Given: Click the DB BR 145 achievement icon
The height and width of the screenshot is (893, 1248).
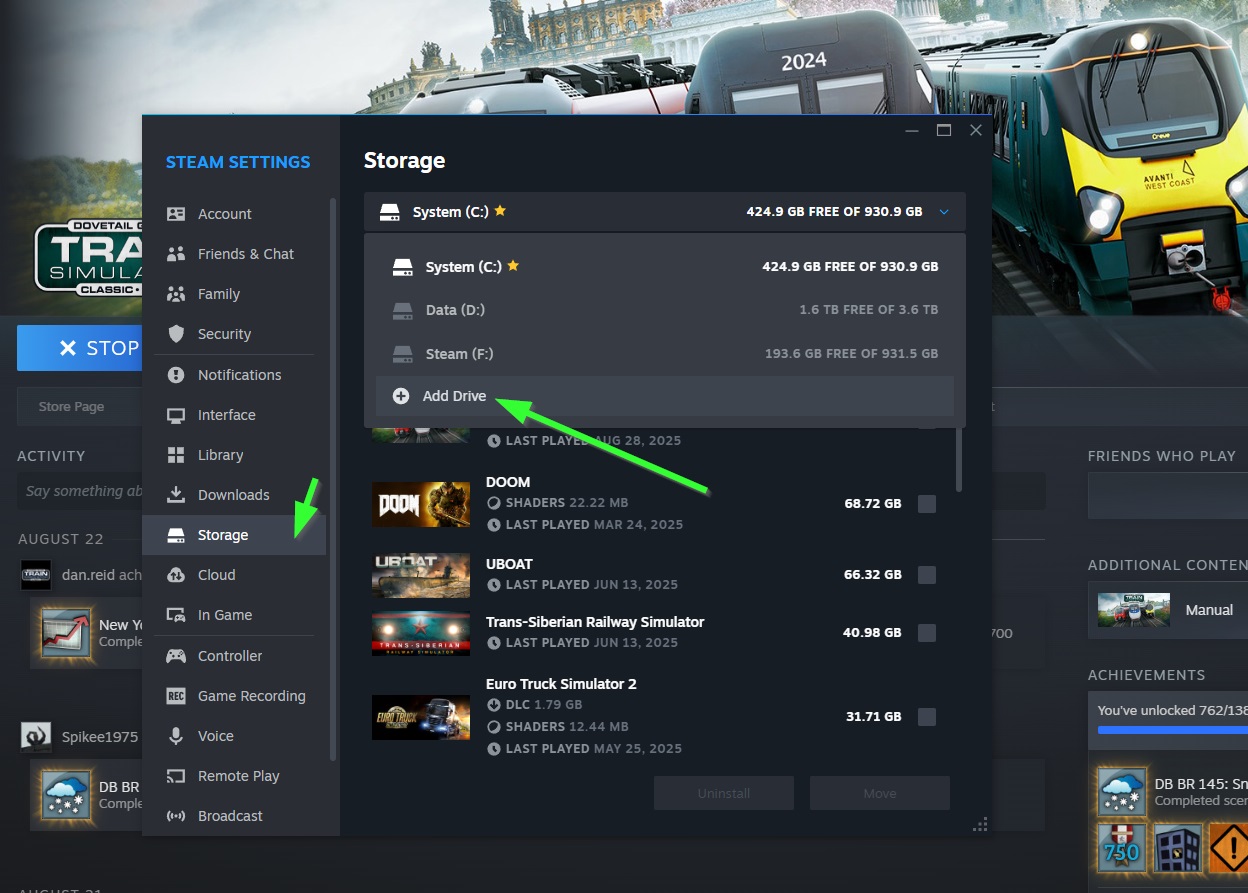Looking at the screenshot, I should tap(1122, 792).
